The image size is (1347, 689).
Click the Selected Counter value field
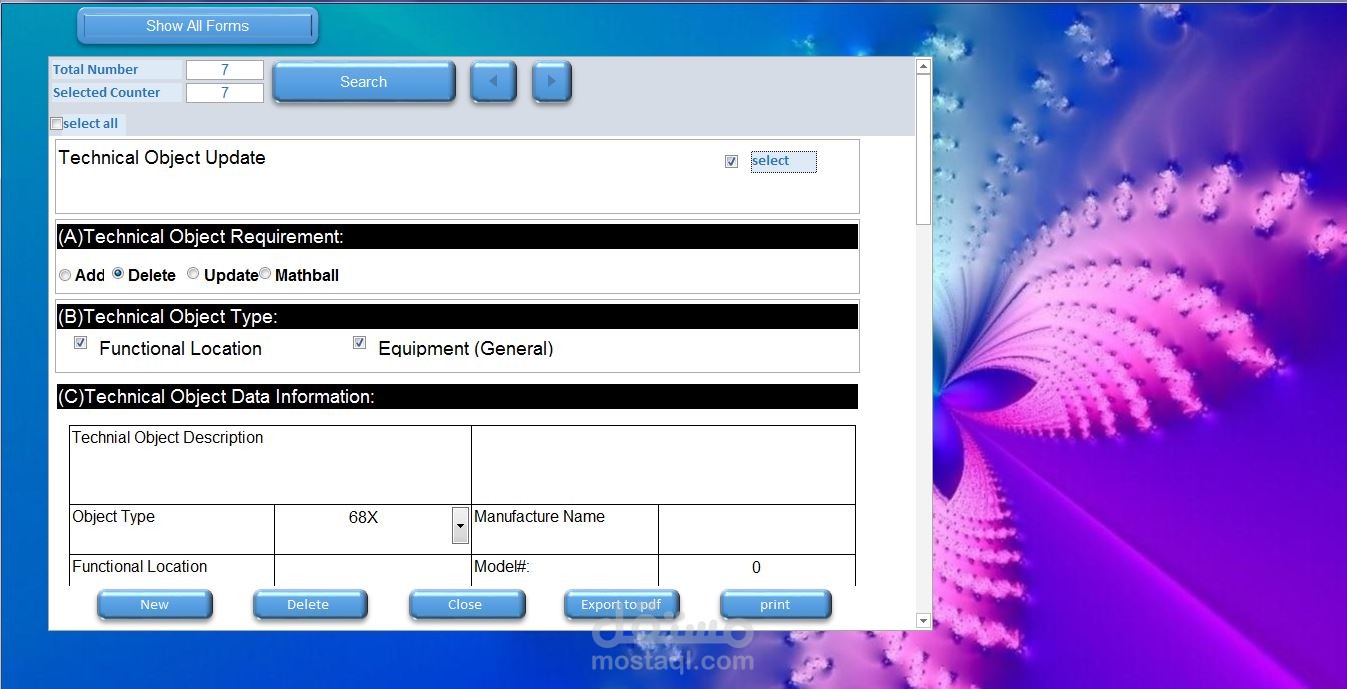(x=225, y=93)
